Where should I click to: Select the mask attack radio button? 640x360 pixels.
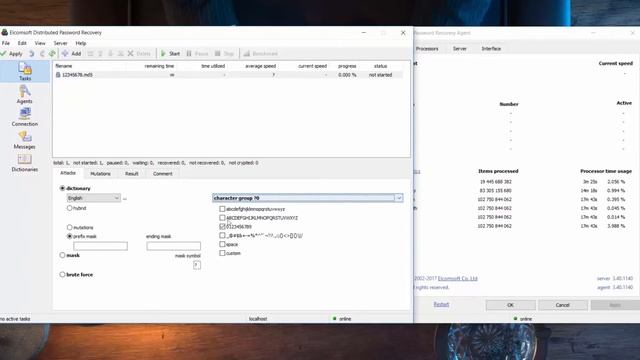62,255
